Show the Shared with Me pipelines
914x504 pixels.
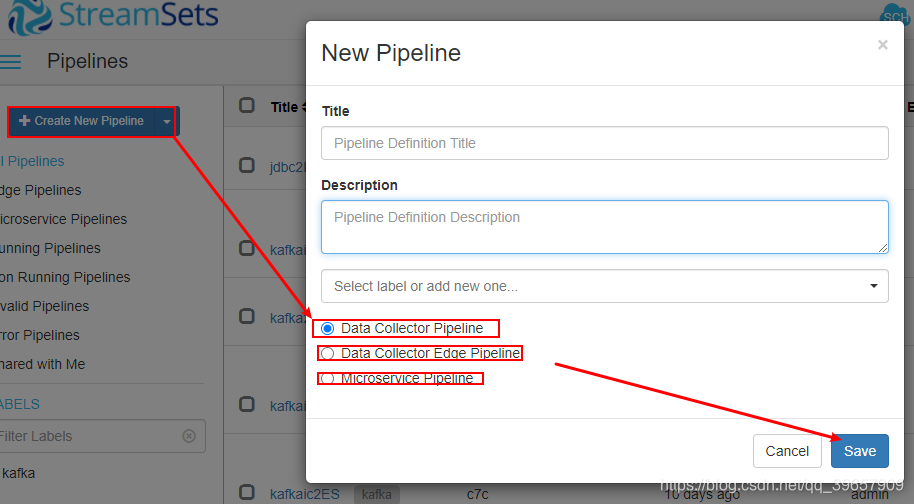(x=43, y=364)
